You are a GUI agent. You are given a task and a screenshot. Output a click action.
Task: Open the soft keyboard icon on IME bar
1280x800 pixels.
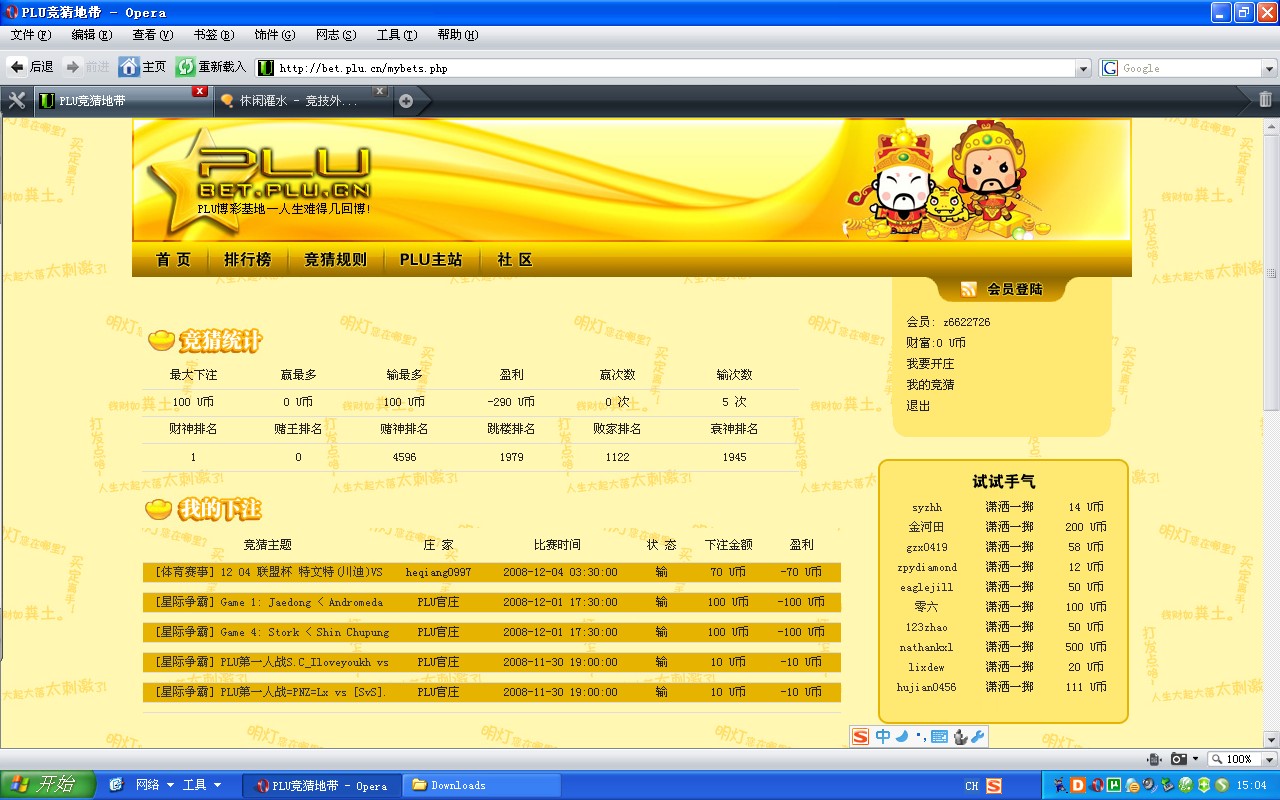pyautogui.click(x=939, y=737)
